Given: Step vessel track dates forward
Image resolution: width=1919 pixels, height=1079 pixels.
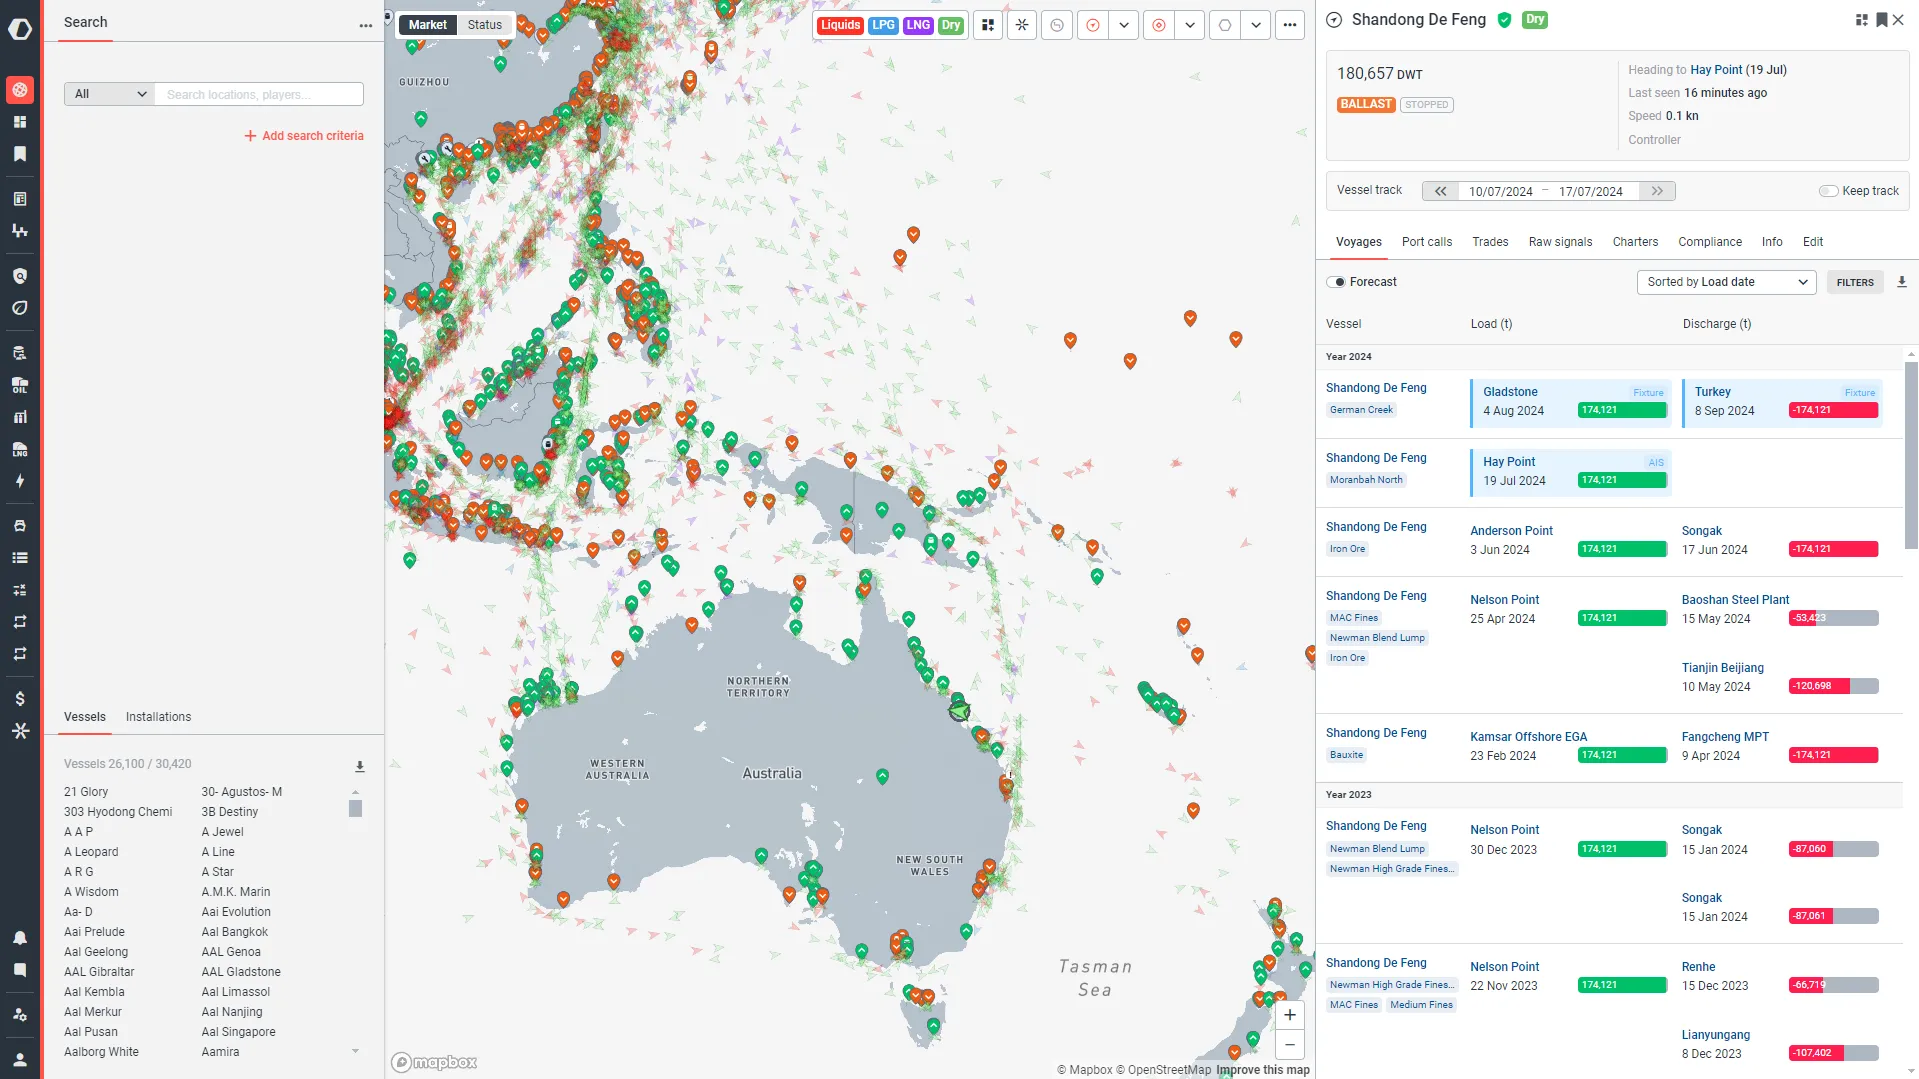Looking at the screenshot, I should click(x=1657, y=191).
